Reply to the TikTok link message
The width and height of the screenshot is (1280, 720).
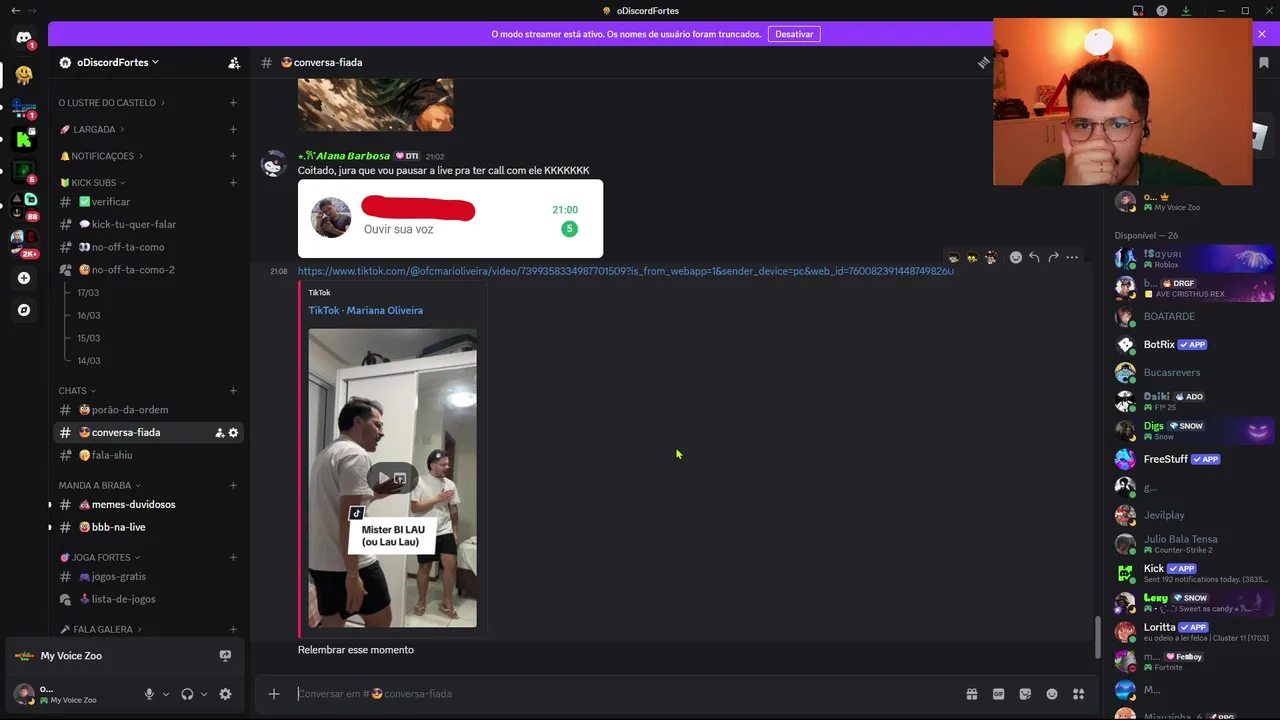pyautogui.click(x=1035, y=257)
